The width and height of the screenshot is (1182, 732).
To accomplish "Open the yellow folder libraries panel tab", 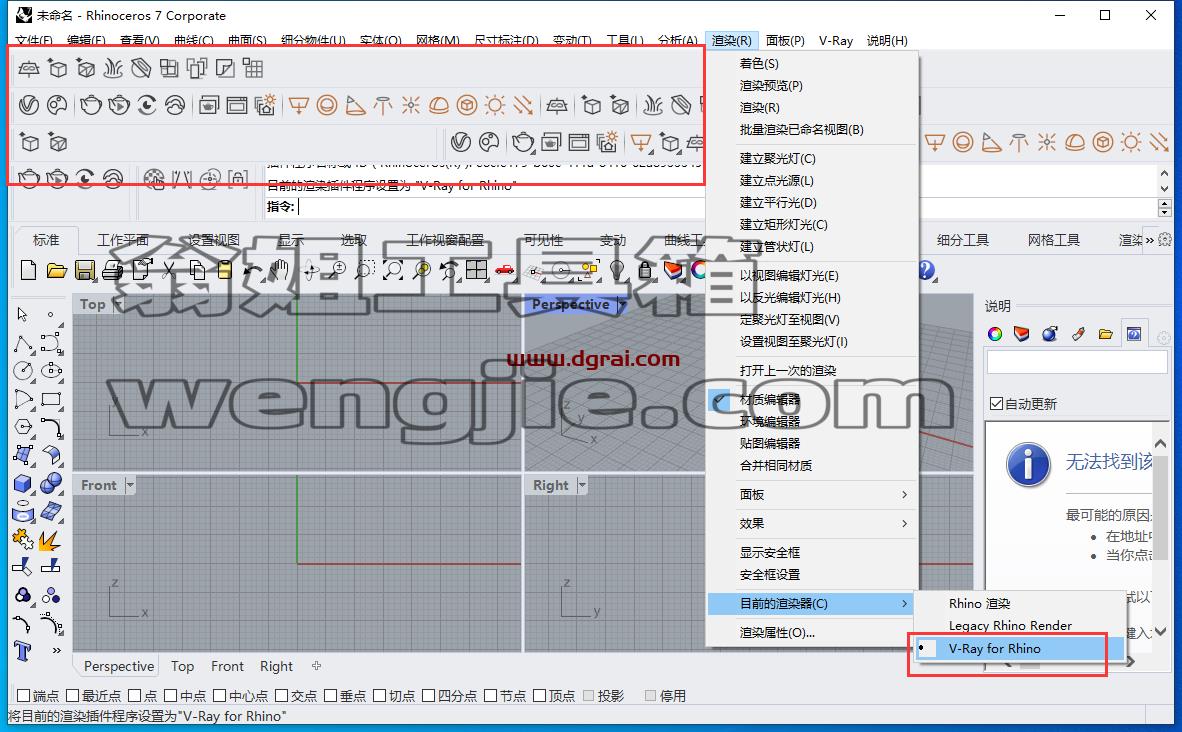I will click(1105, 334).
